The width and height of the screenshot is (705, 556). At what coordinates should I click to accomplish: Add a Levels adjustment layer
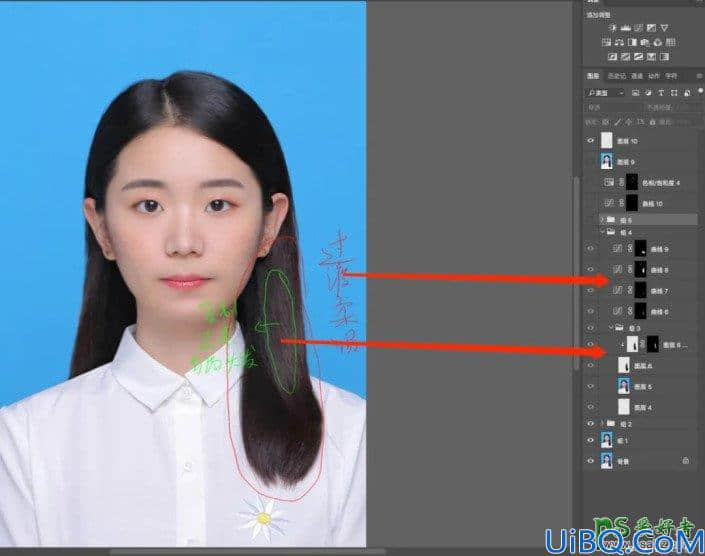tap(625, 28)
